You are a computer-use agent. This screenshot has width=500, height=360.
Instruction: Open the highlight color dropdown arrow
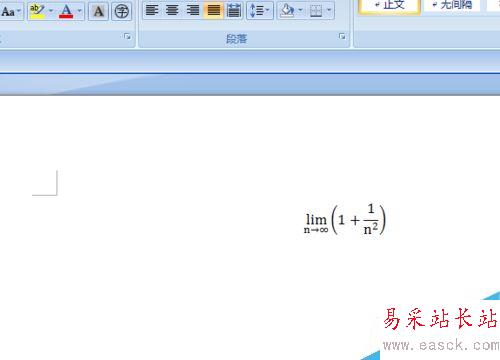coord(51,11)
